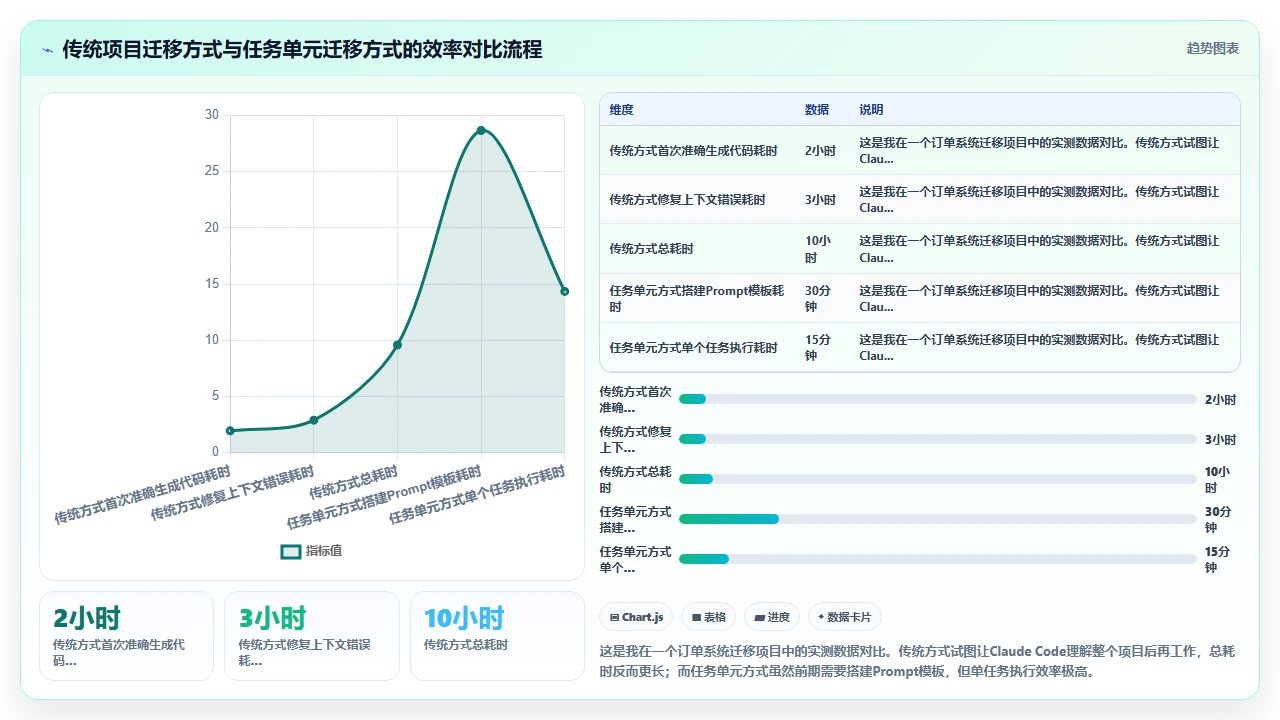Screen dimensions: 1280x720
Task: Click the x-axis label 传统方式总耗时
Action: (x=354, y=482)
